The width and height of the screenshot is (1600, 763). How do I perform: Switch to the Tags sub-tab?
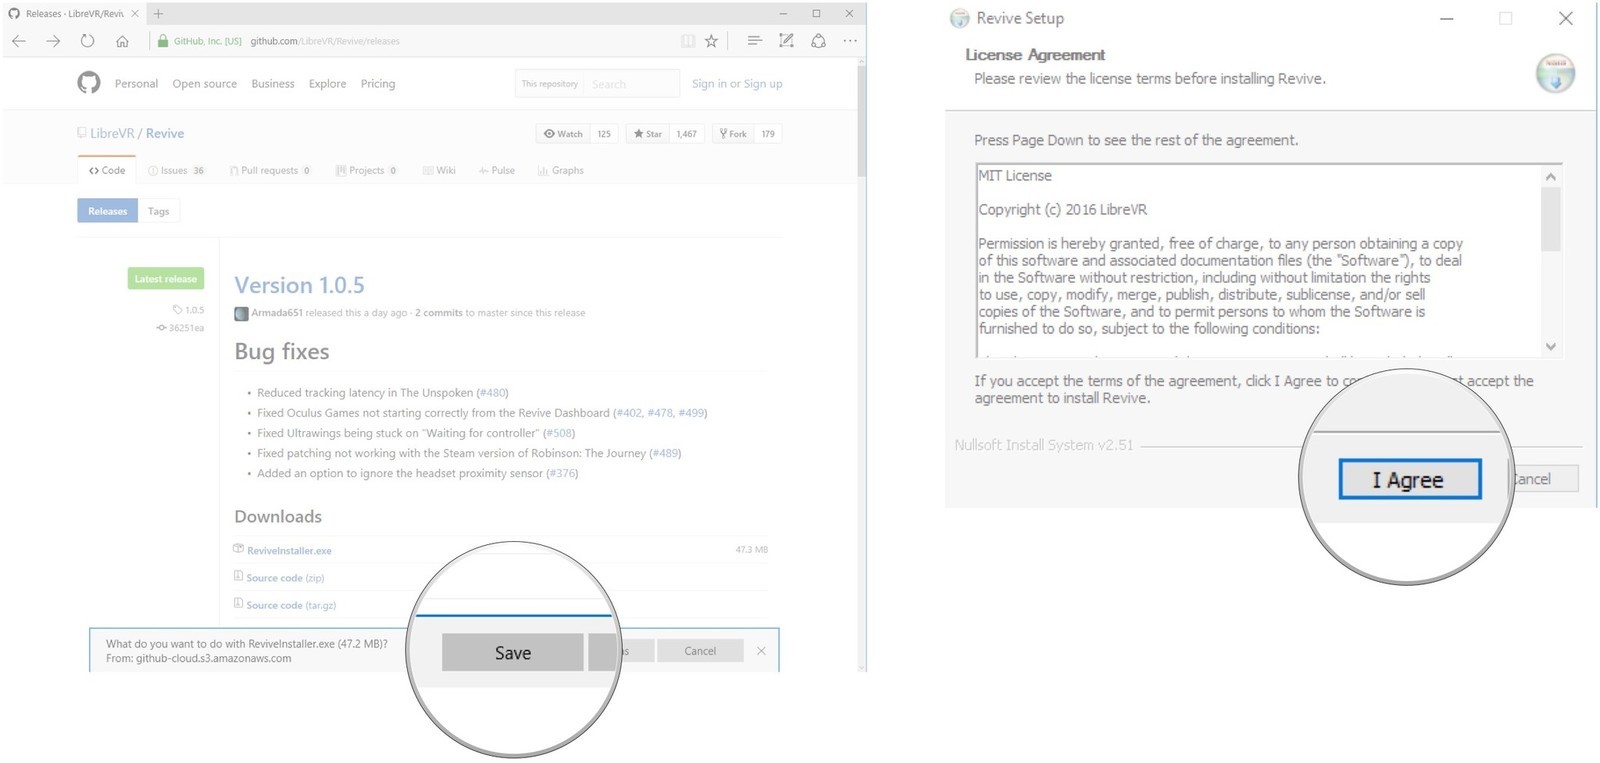coord(159,211)
